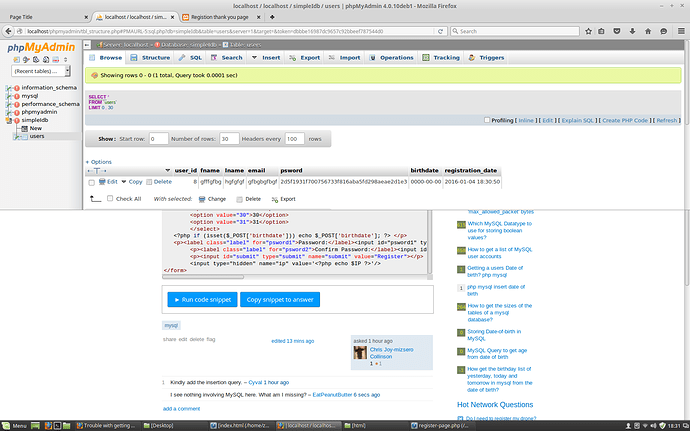Click the simpleldb database icon in tree
The height and width of the screenshot is (431, 690).
17,120
